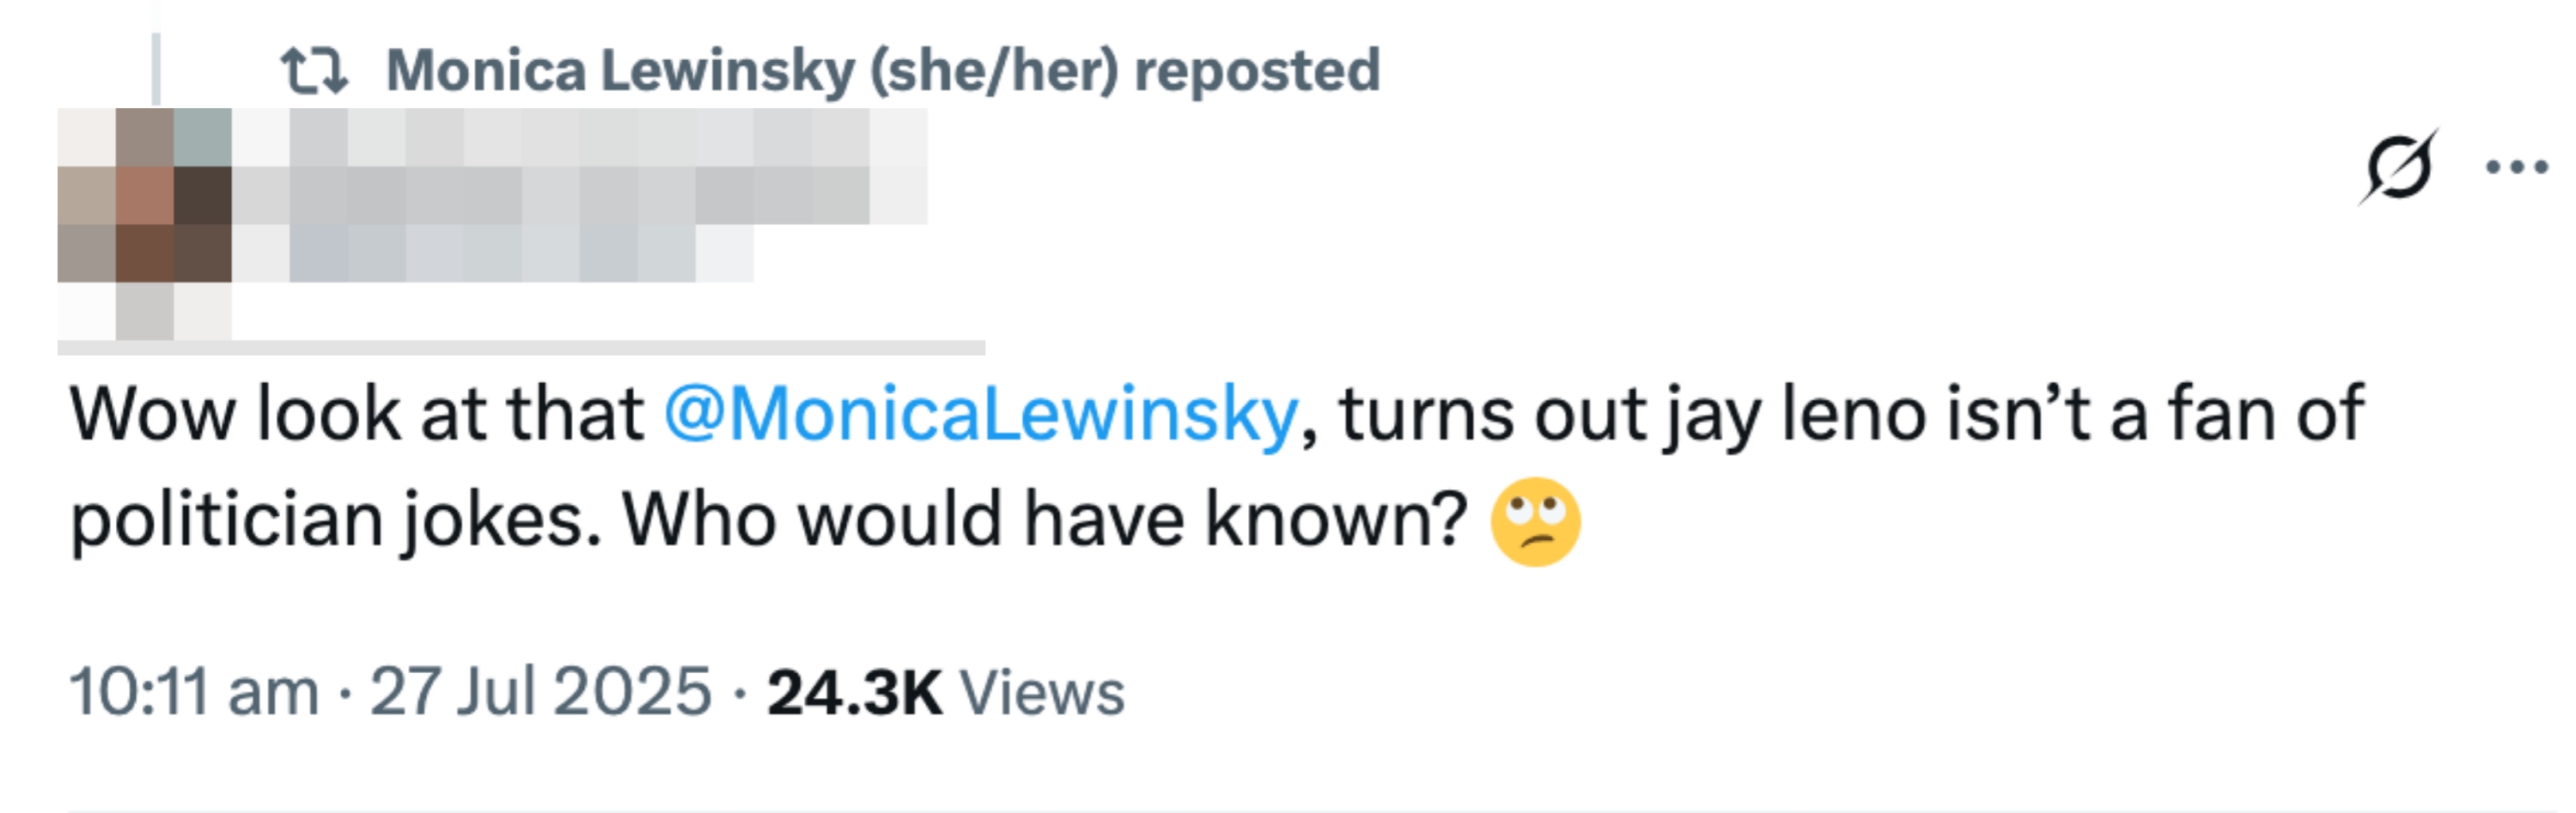Open the blurred author display name

point(580,138)
